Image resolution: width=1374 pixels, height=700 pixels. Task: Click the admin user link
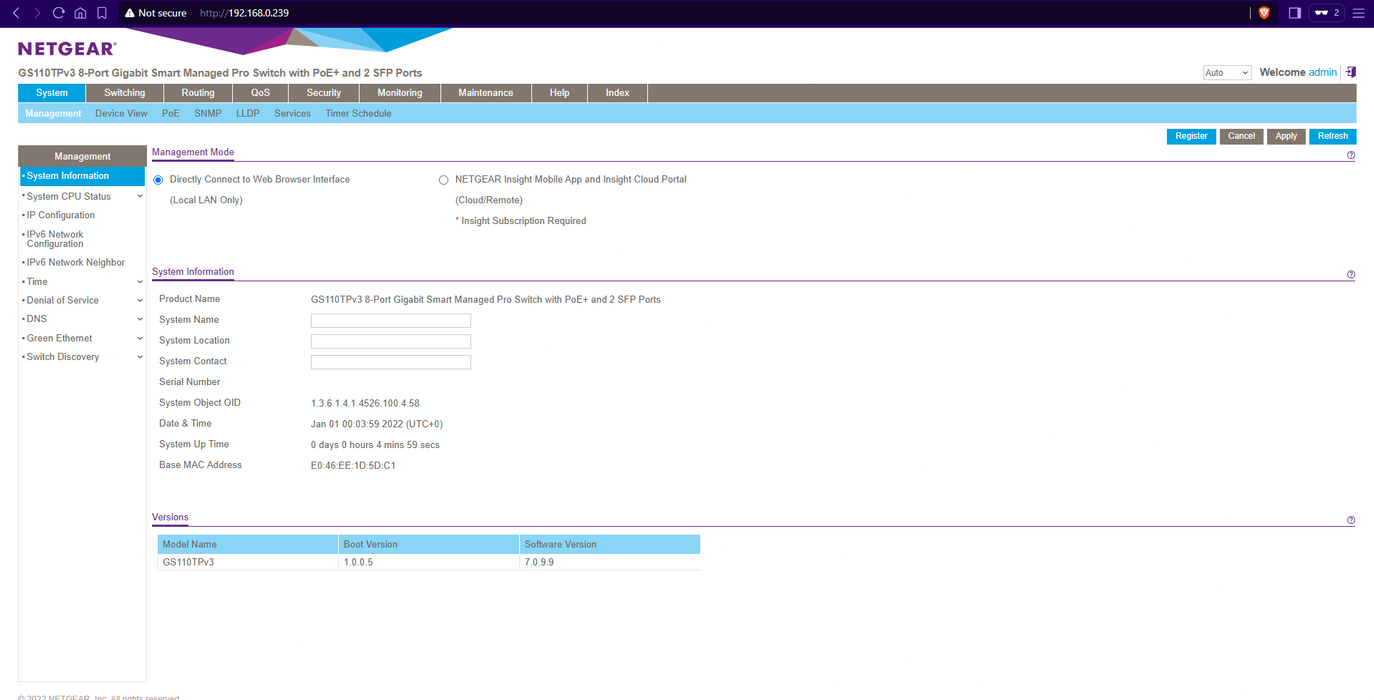coord(1323,73)
